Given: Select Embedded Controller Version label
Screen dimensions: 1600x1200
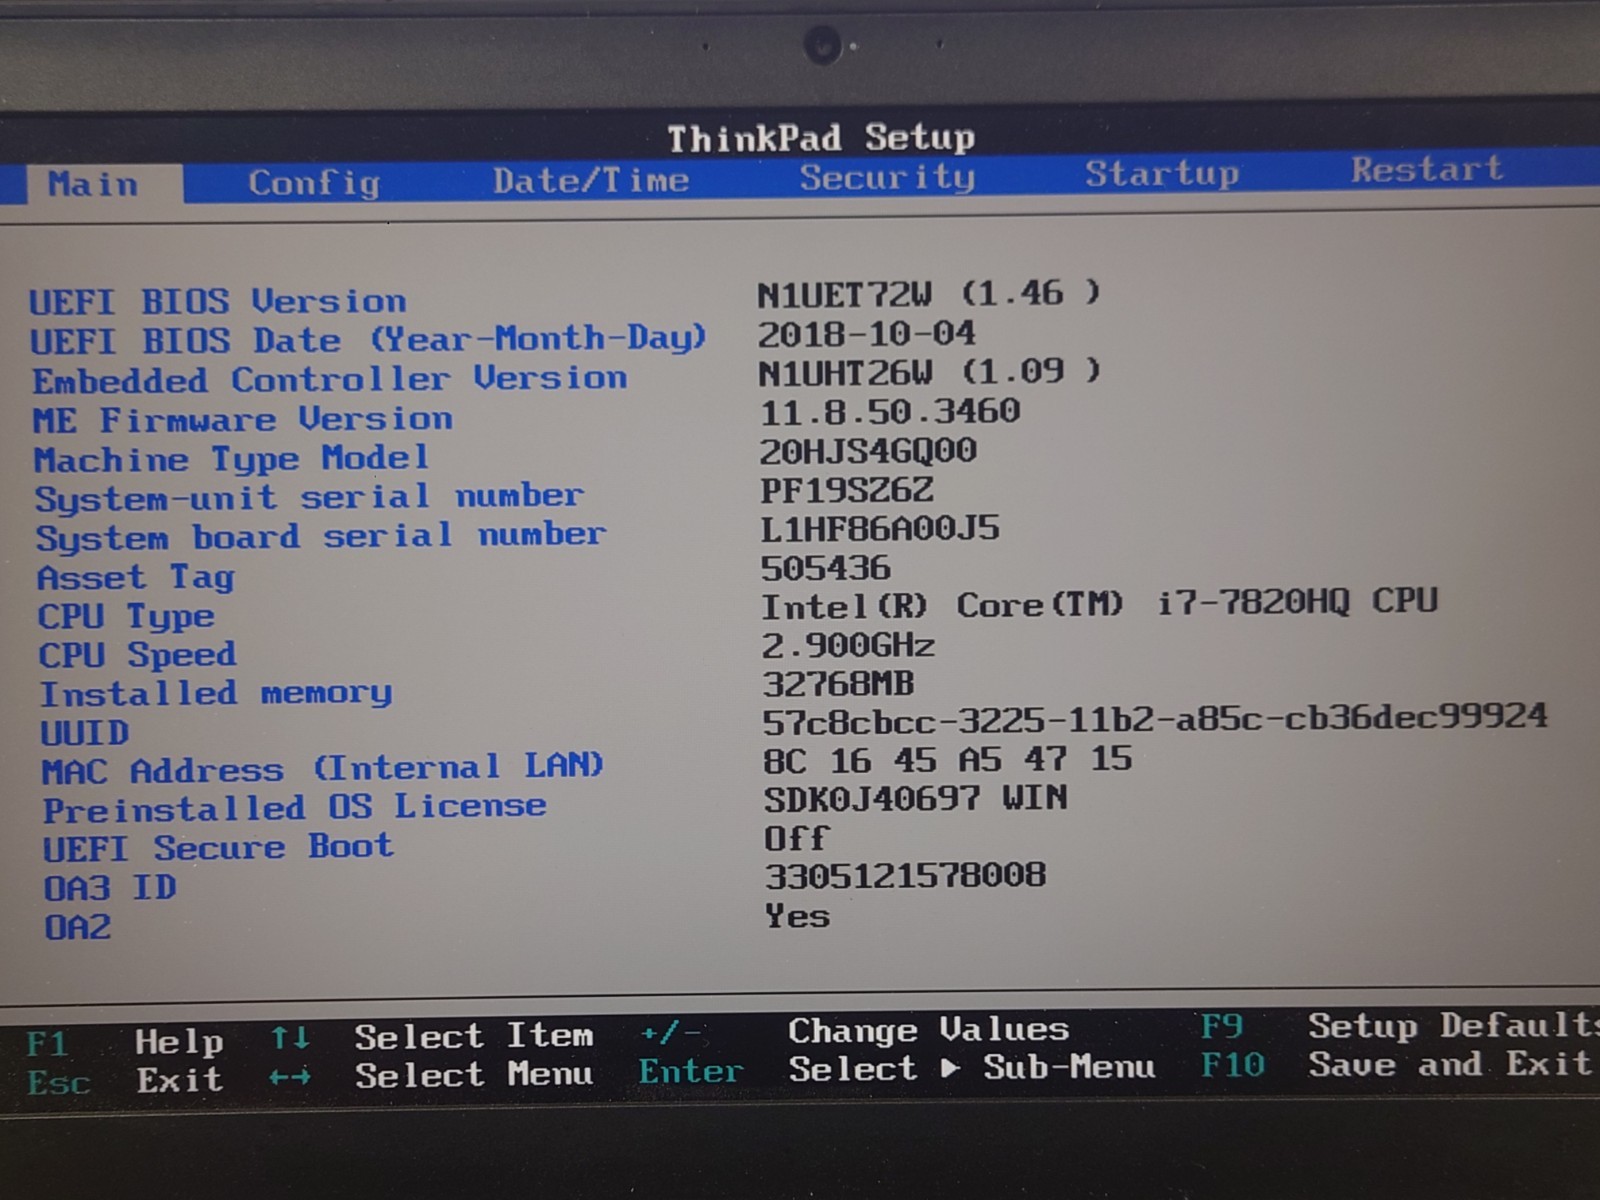Looking at the screenshot, I should coord(330,379).
